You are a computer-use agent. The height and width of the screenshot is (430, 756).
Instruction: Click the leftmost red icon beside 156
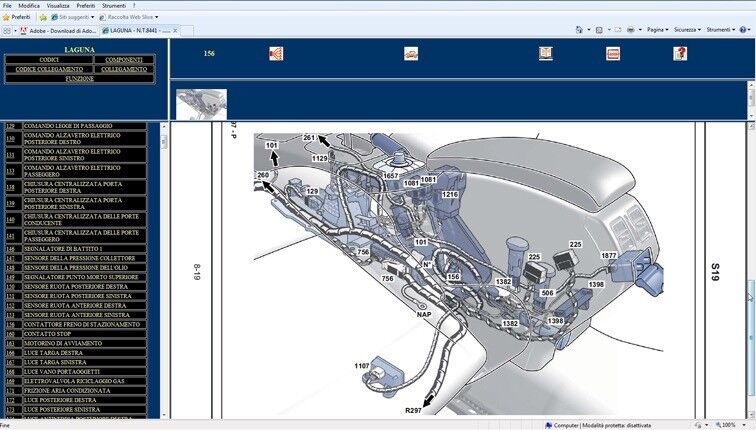276,53
